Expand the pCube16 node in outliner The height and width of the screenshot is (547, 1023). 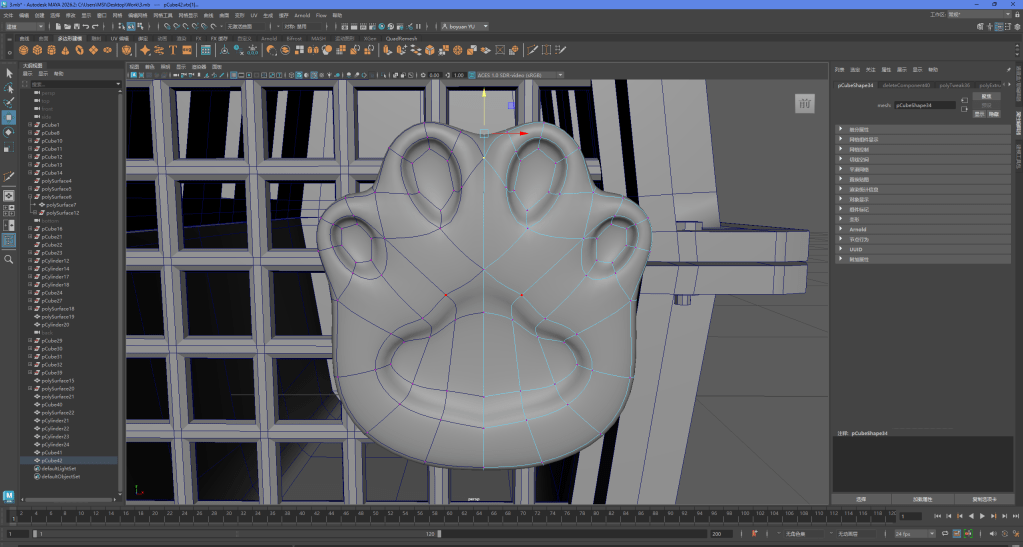(29, 229)
